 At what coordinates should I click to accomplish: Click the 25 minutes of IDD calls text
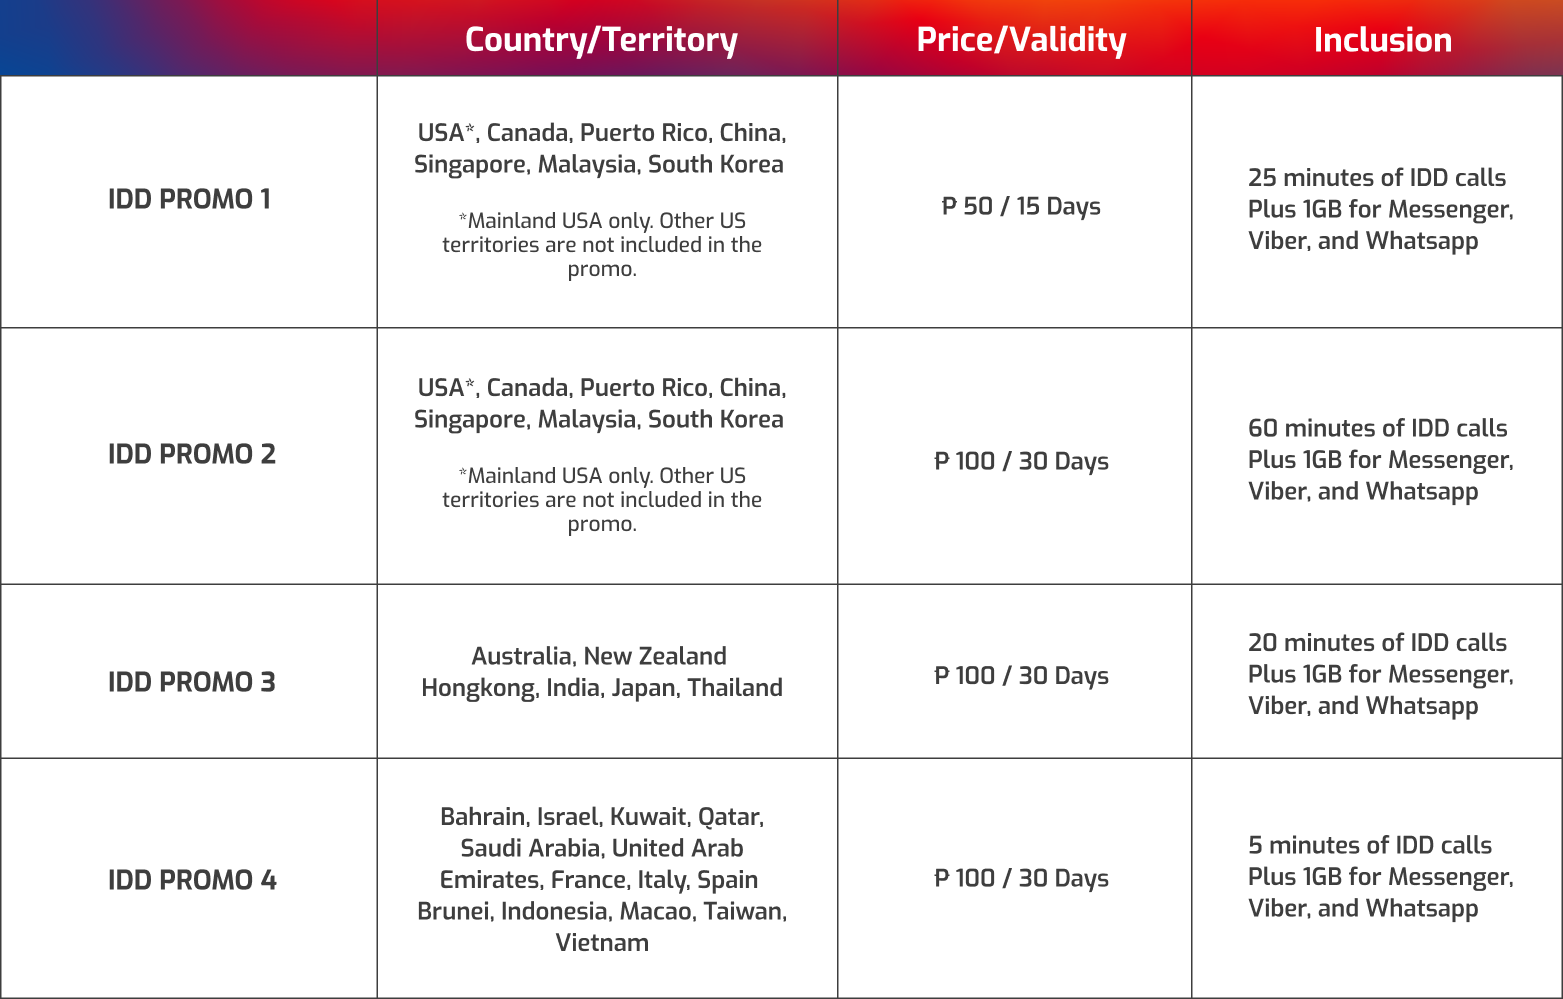point(1376,178)
